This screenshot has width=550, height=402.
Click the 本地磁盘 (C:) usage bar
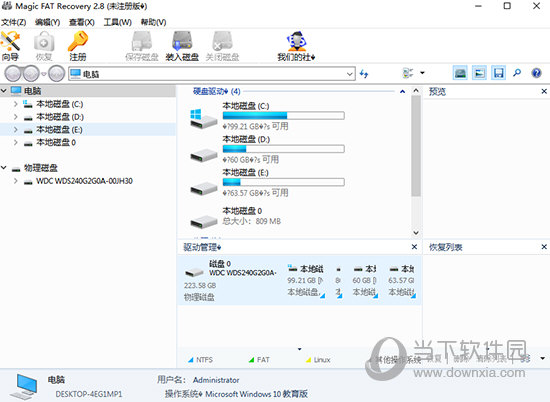283,115
